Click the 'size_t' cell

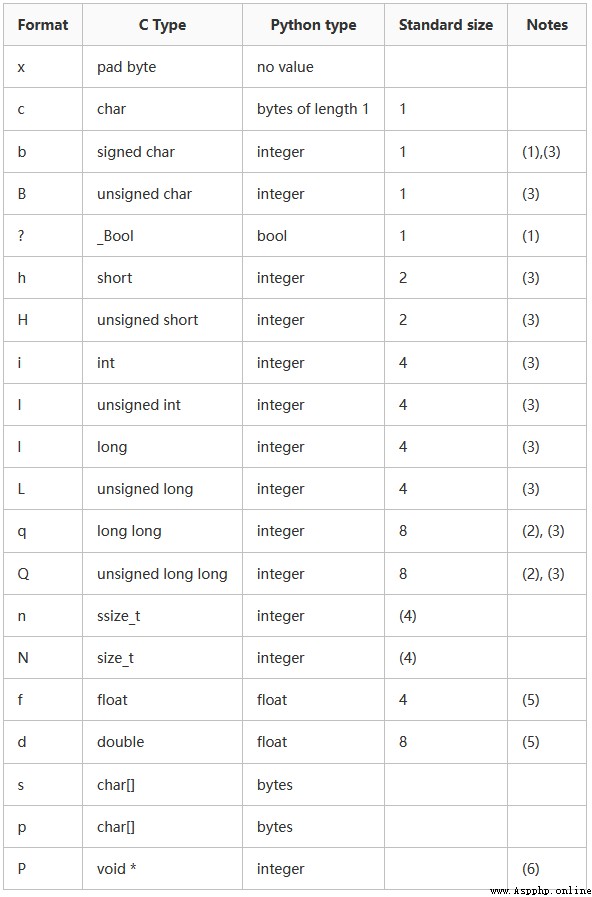pyautogui.click(x=162, y=658)
